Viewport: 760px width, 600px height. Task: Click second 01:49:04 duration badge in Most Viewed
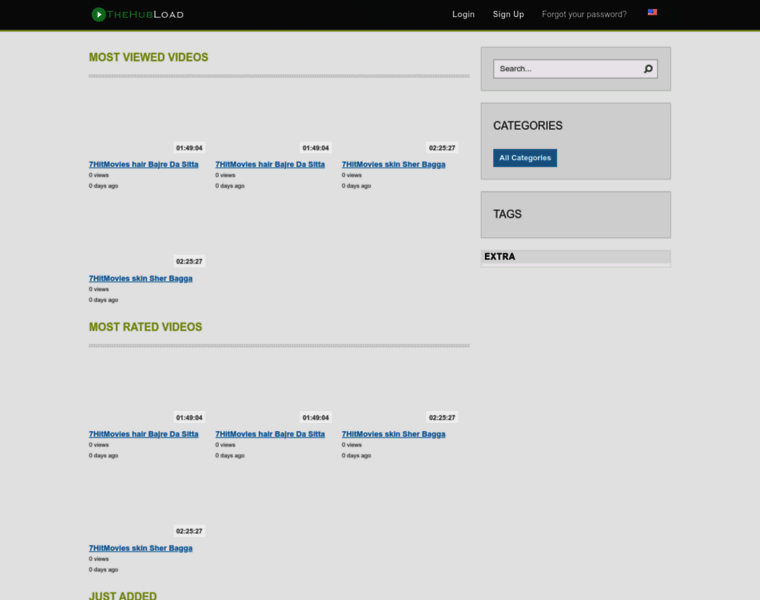point(316,148)
